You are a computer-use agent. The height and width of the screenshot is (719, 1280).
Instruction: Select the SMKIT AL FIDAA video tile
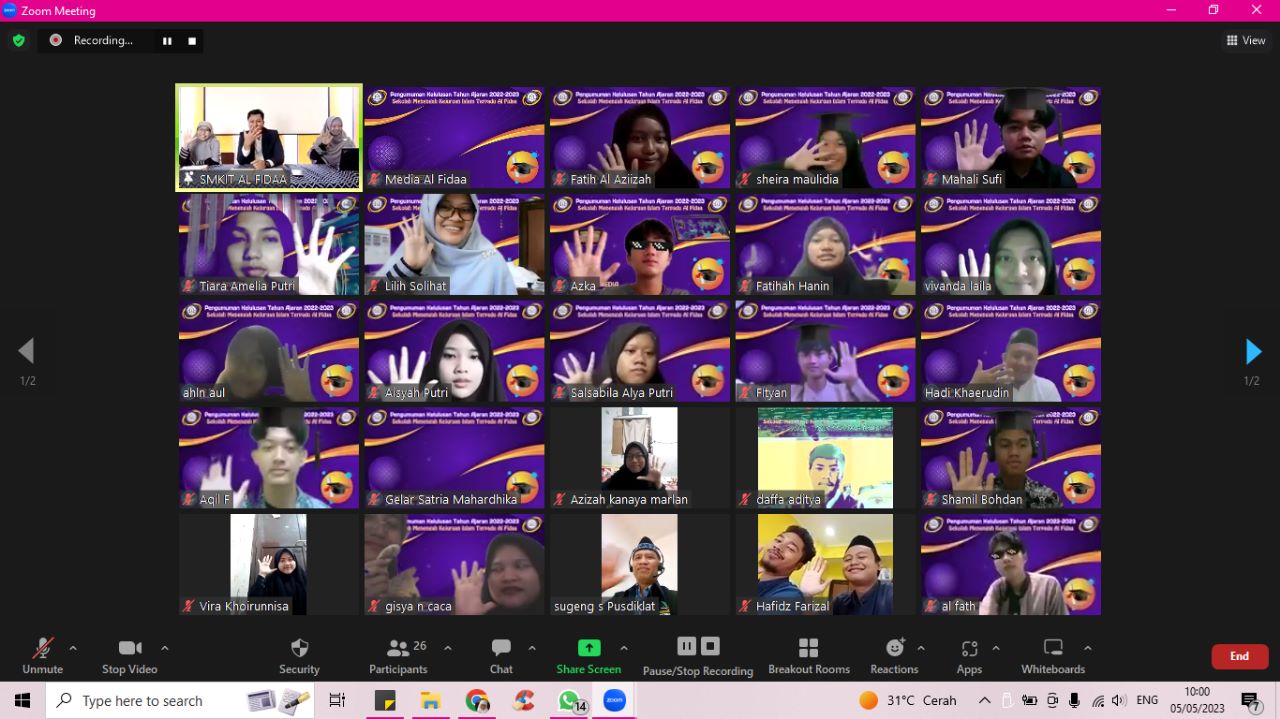269,137
